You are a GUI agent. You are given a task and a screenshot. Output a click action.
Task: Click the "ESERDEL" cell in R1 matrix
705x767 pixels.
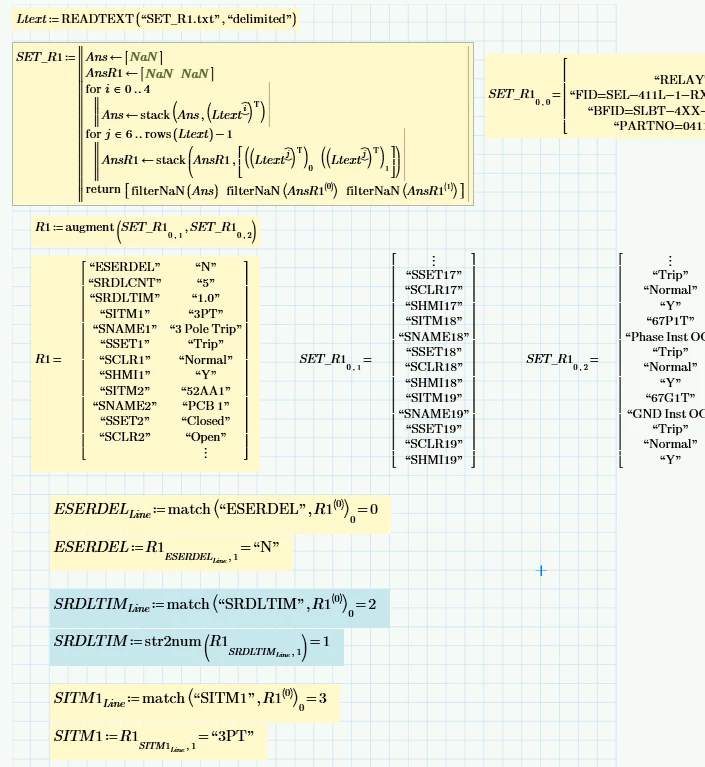125,267
